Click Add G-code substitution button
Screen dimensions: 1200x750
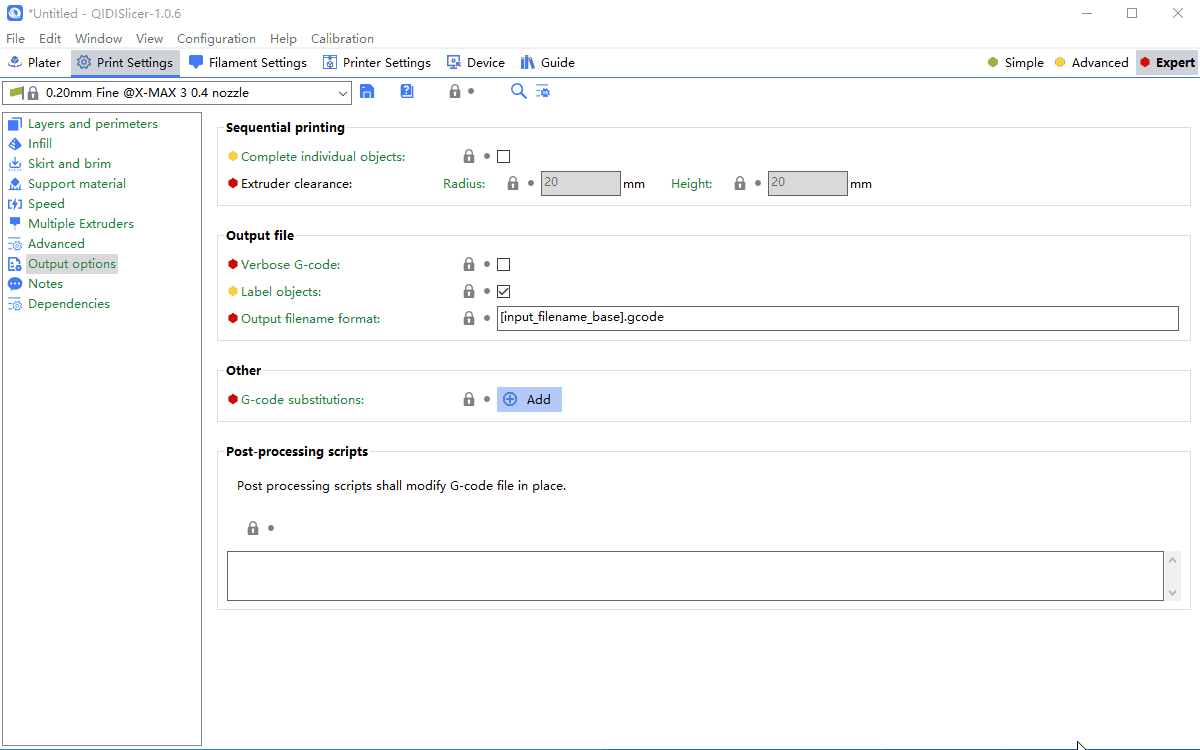pos(529,399)
